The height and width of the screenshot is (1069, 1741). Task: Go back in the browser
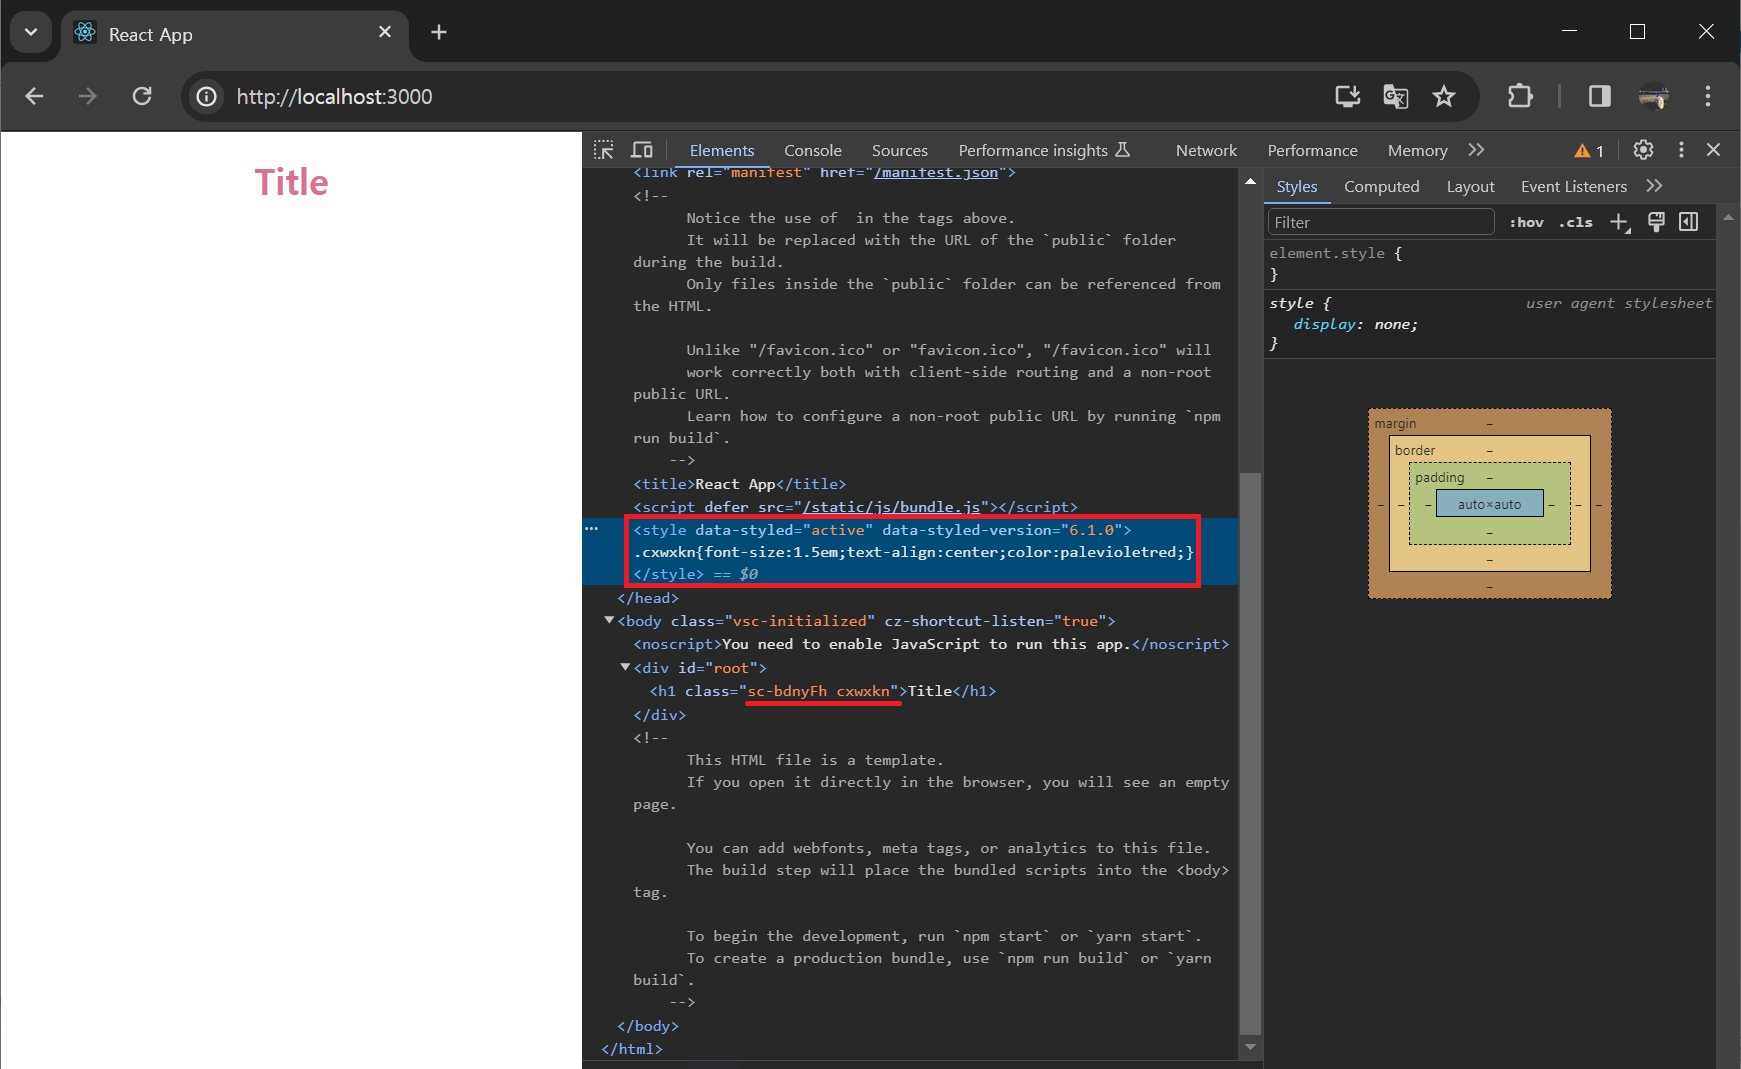tap(34, 96)
